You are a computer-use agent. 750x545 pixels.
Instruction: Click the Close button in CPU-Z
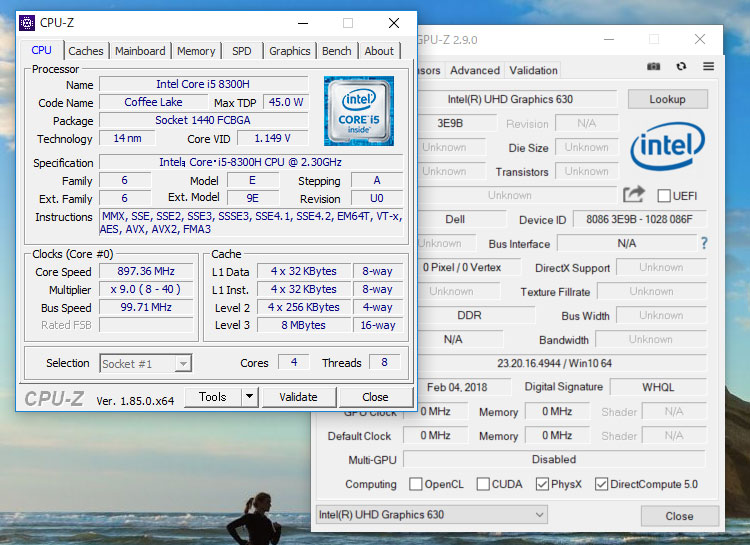[x=375, y=397]
